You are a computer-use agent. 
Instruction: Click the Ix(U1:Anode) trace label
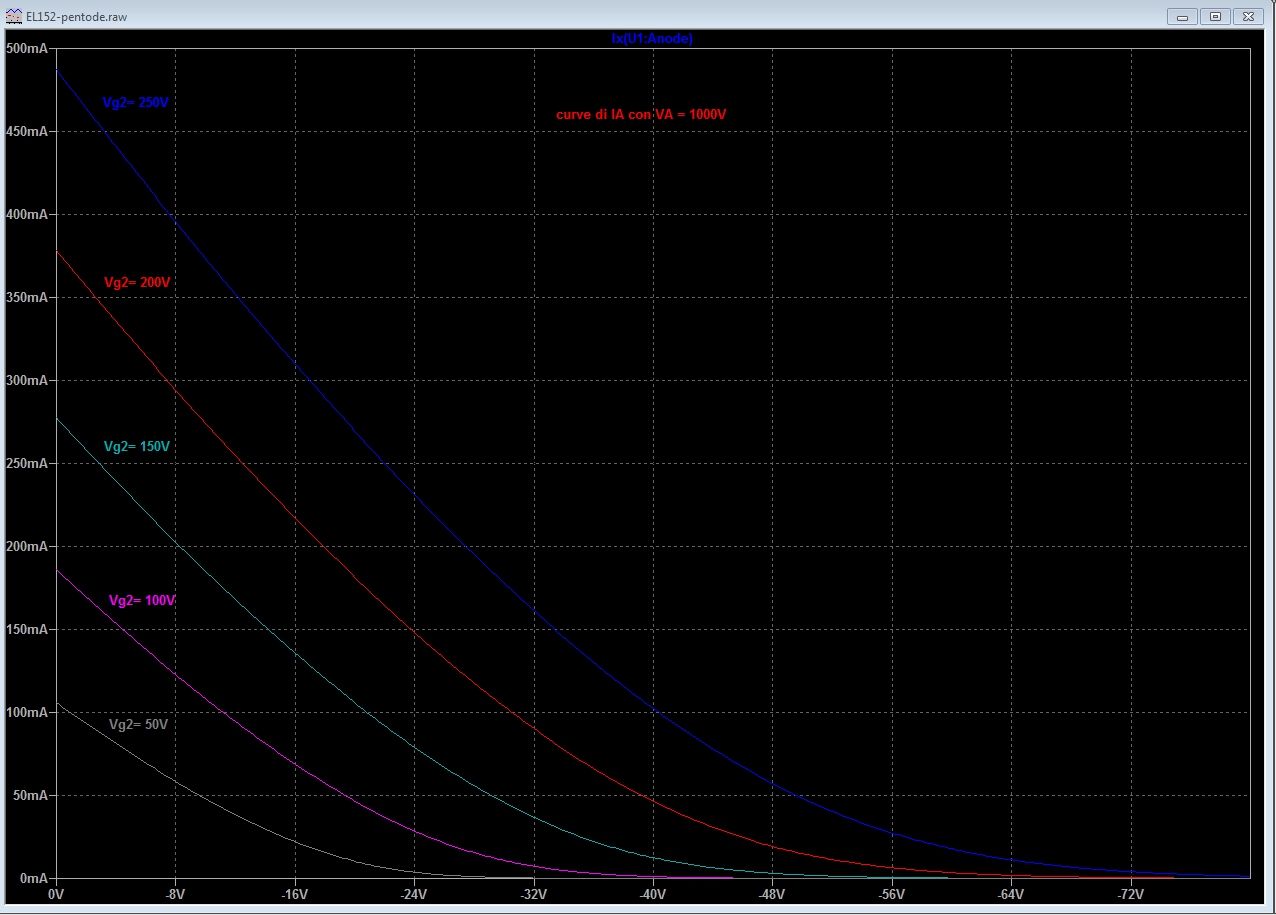point(652,39)
